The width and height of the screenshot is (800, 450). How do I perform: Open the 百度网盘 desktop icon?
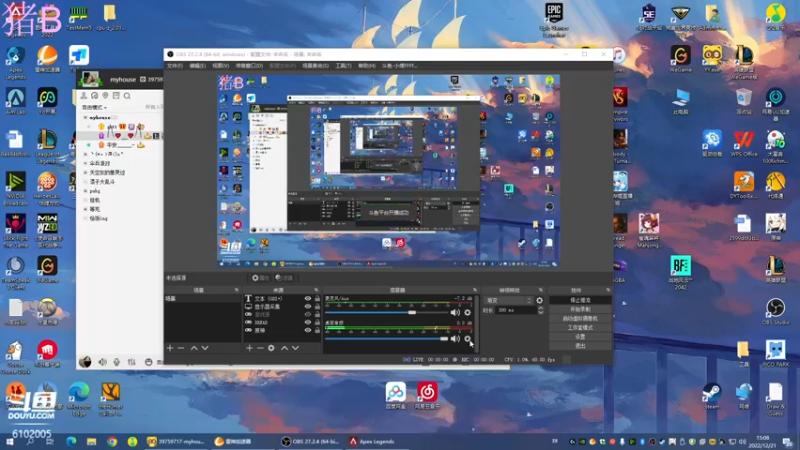pyautogui.click(x=395, y=396)
